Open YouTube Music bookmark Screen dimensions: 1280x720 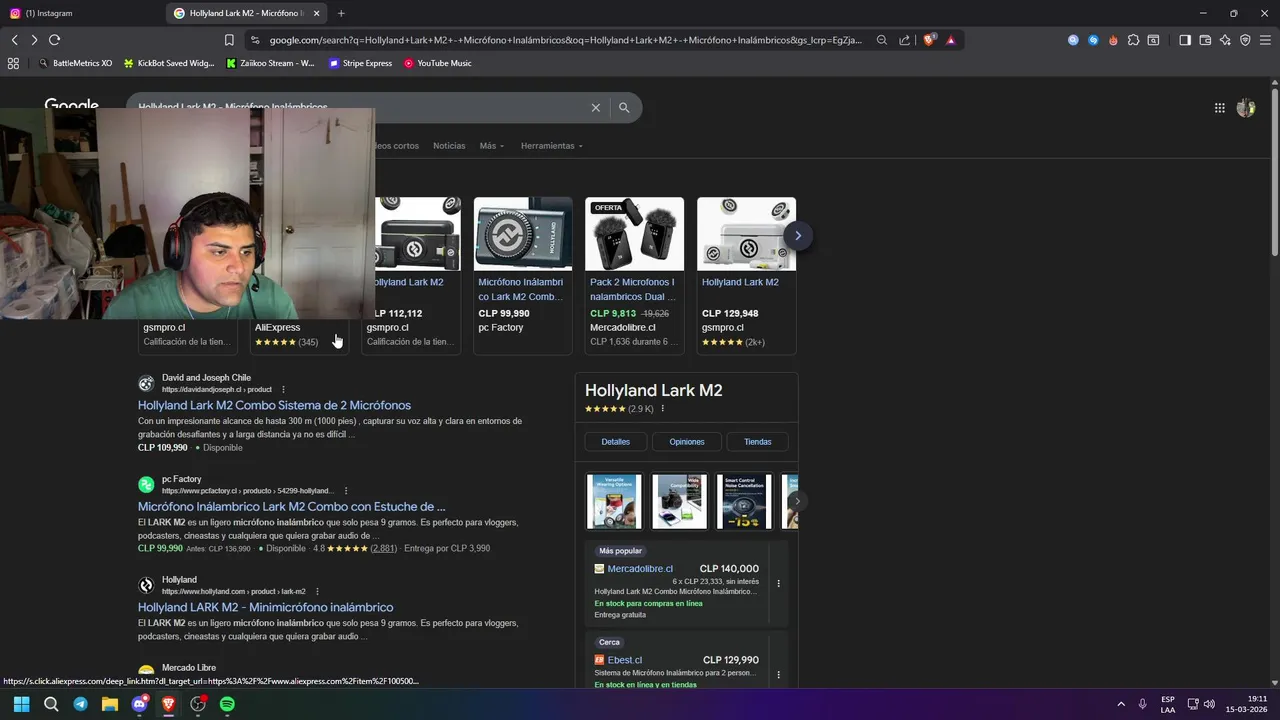click(437, 63)
